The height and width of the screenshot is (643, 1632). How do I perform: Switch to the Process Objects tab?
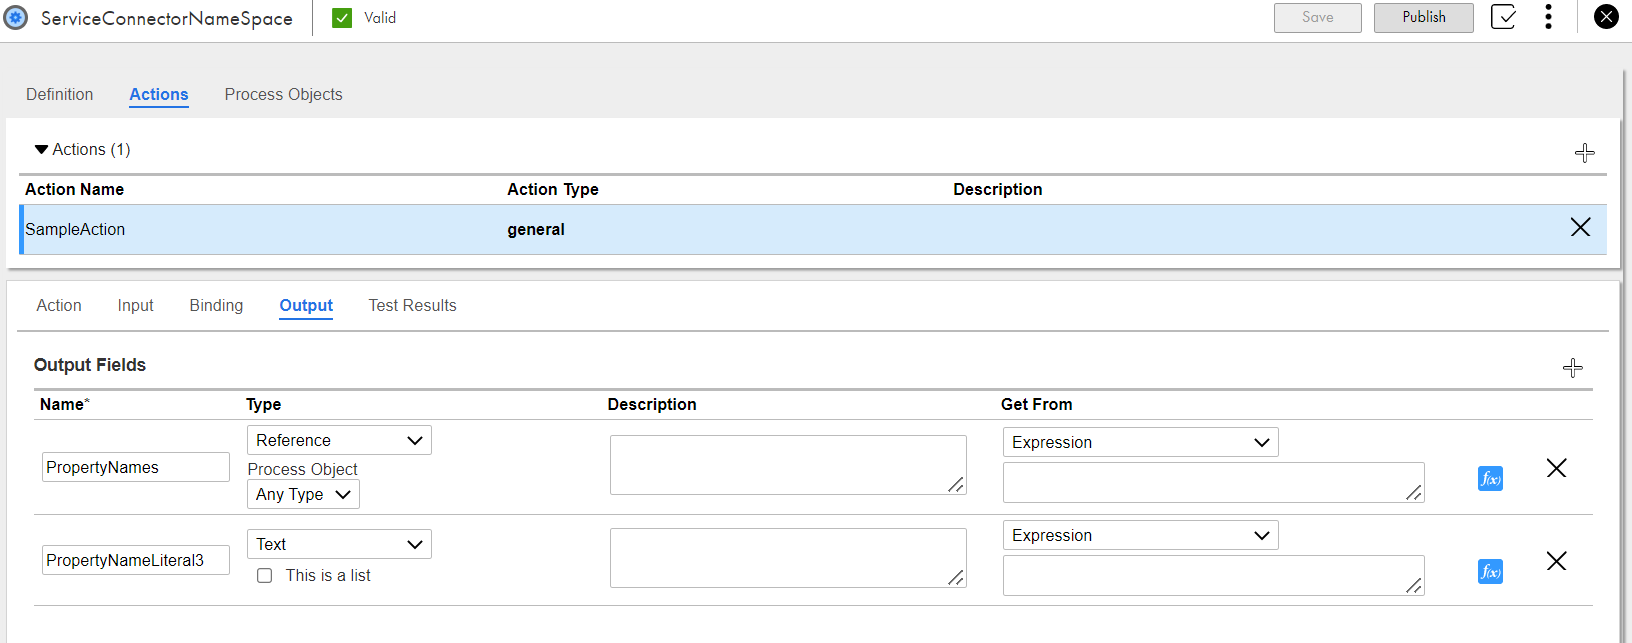284,94
